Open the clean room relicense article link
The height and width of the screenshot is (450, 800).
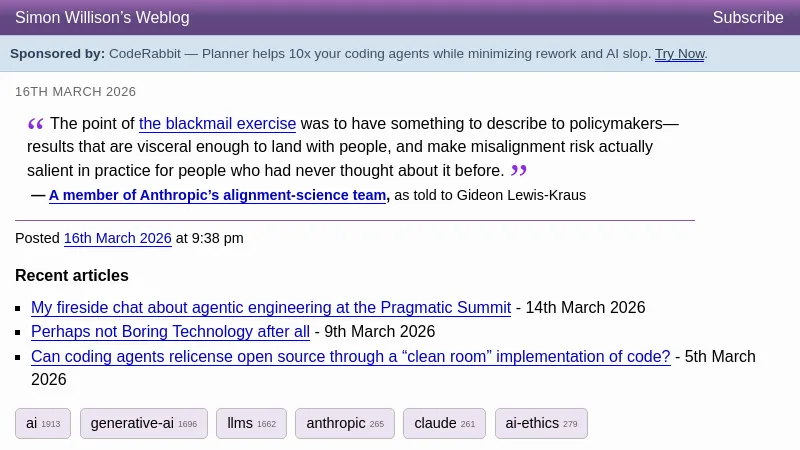350,357
